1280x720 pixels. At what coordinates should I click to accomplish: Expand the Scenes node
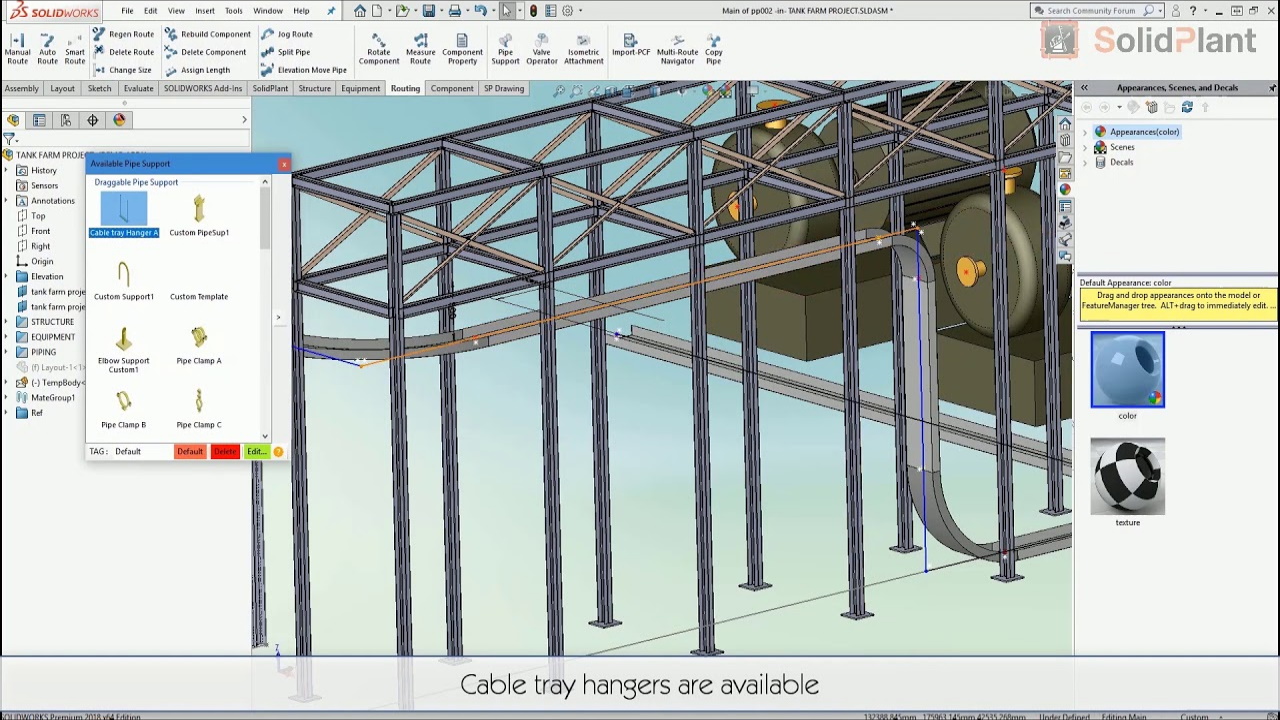(x=1086, y=147)
